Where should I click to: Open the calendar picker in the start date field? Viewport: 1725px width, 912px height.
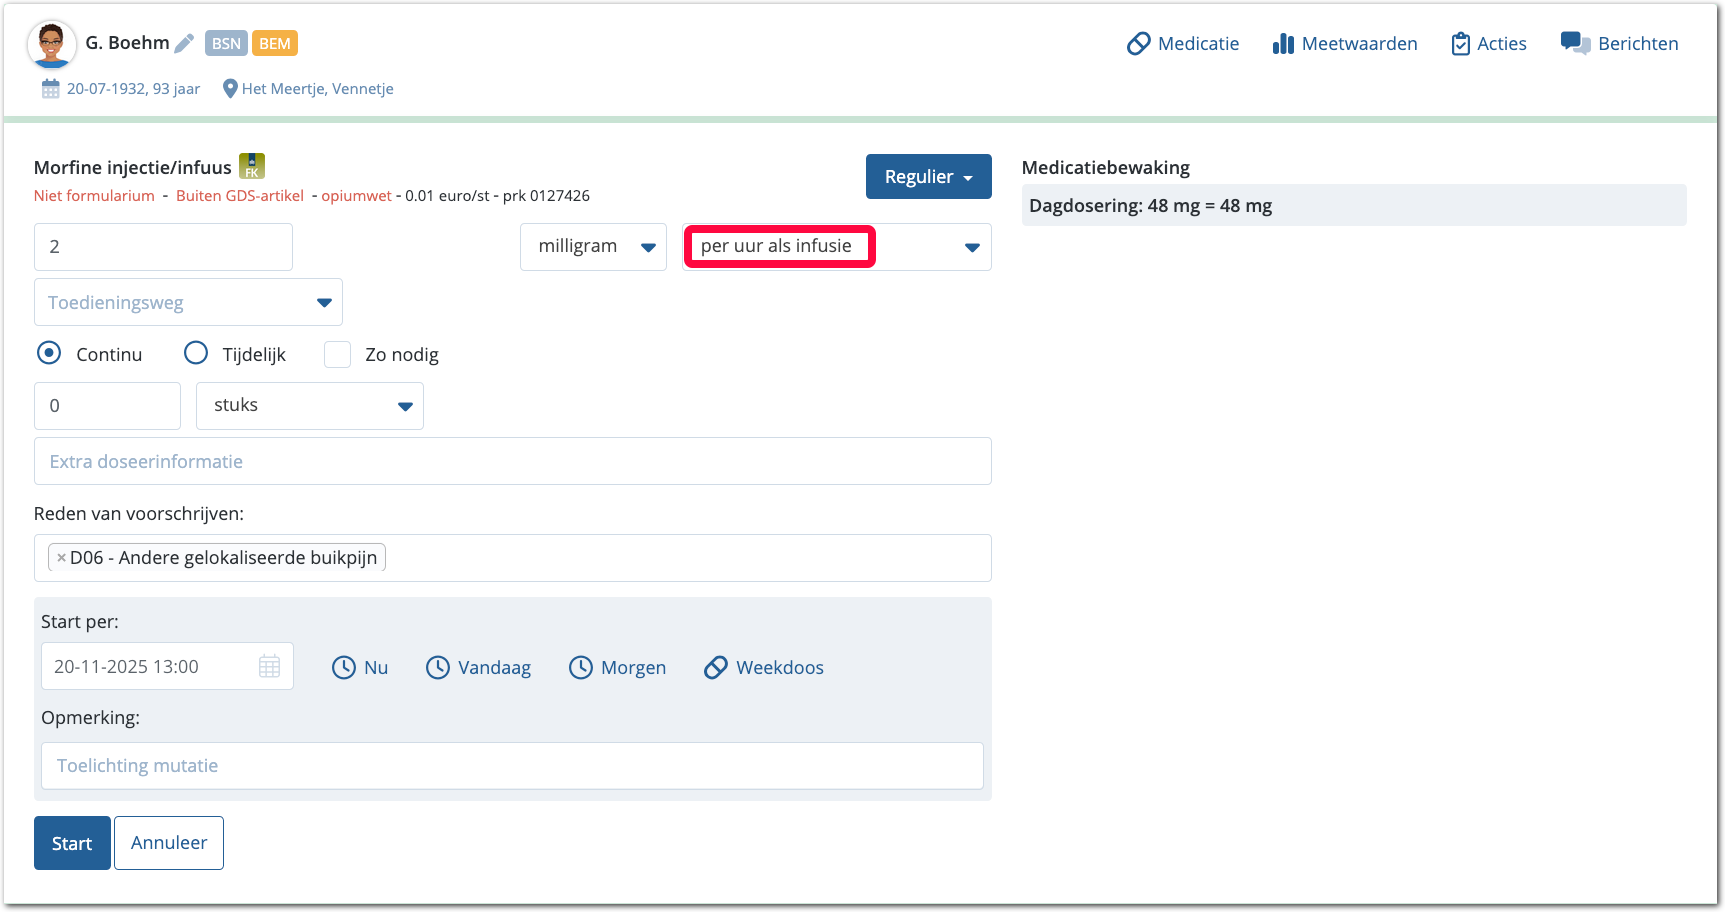pyautogui.click(x=269, y=667)
